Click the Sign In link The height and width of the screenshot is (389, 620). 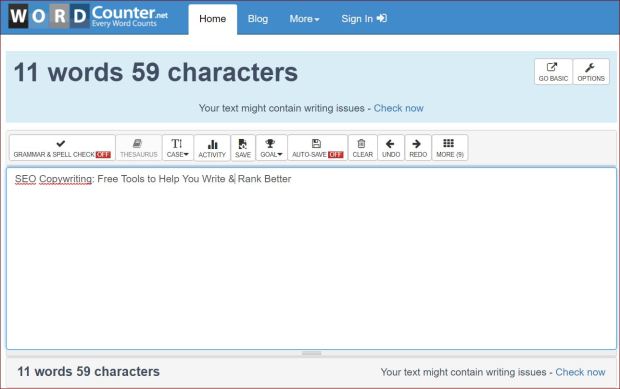tap(364, 19)
